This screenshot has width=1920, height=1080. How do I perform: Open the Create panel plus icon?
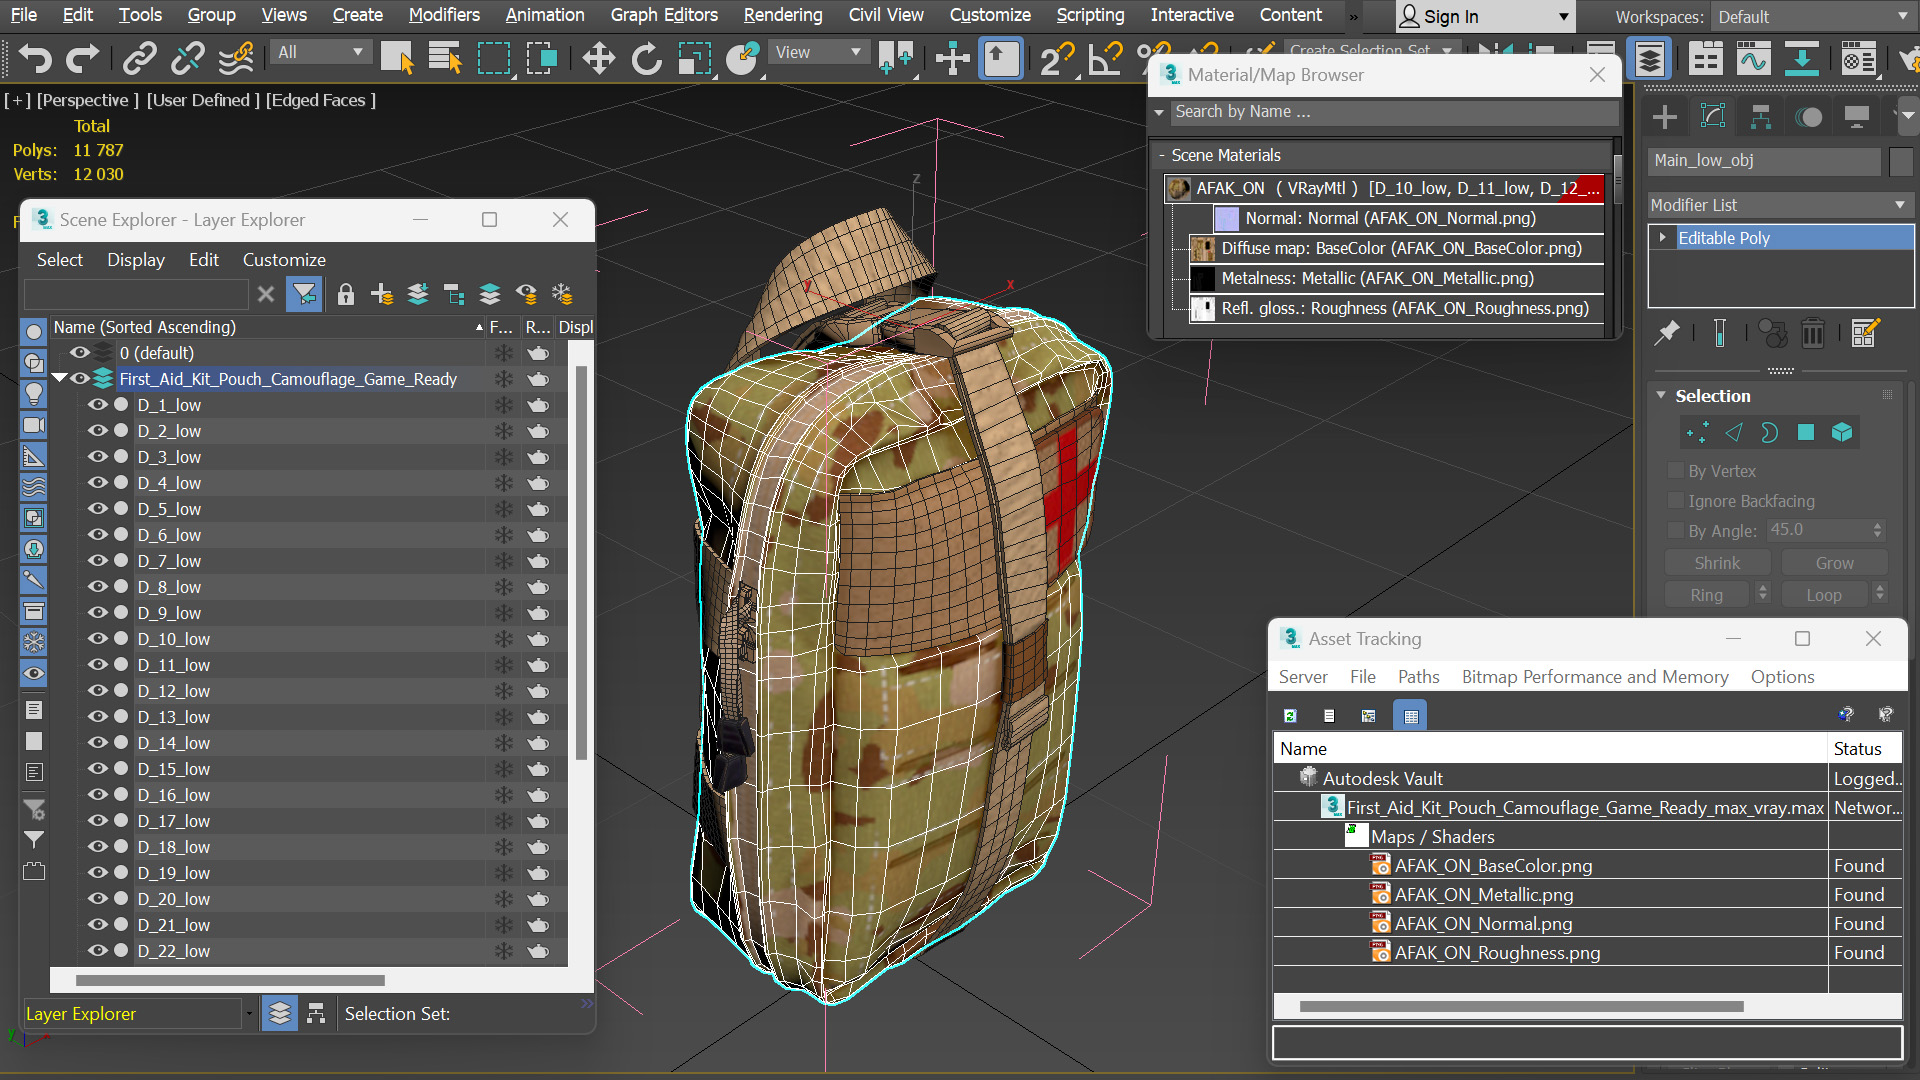[1665, 118]
